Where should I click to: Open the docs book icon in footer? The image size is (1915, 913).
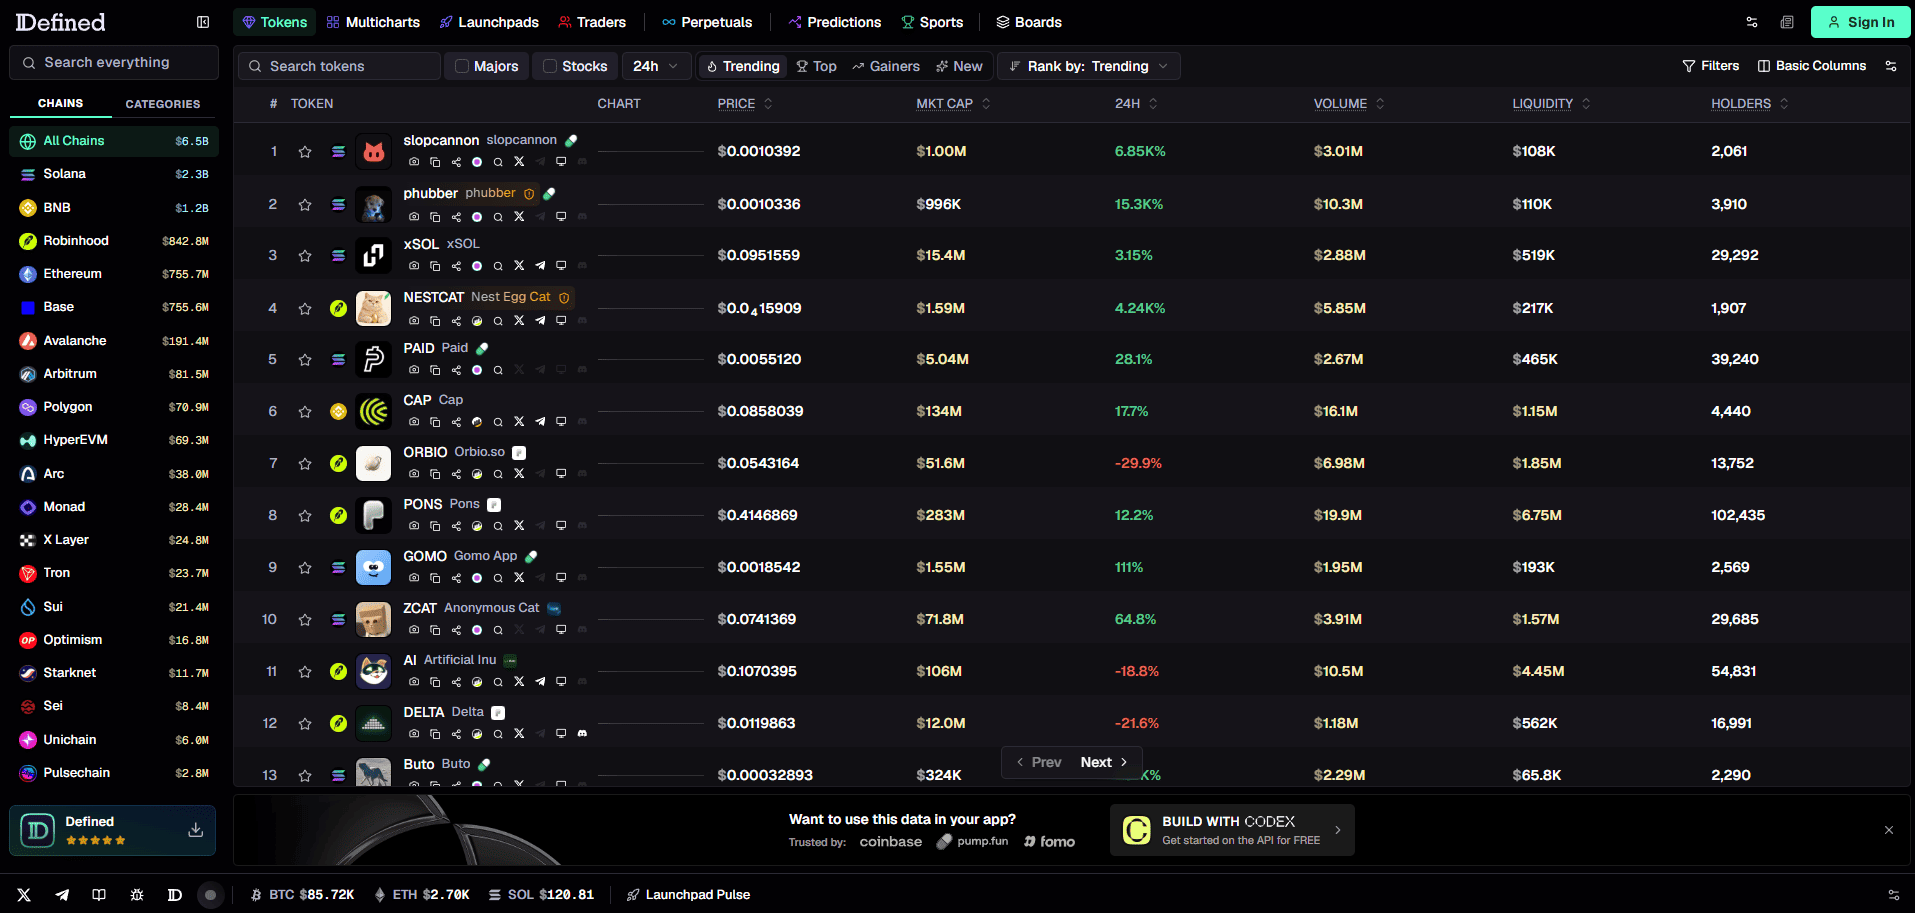pos(99,895)
